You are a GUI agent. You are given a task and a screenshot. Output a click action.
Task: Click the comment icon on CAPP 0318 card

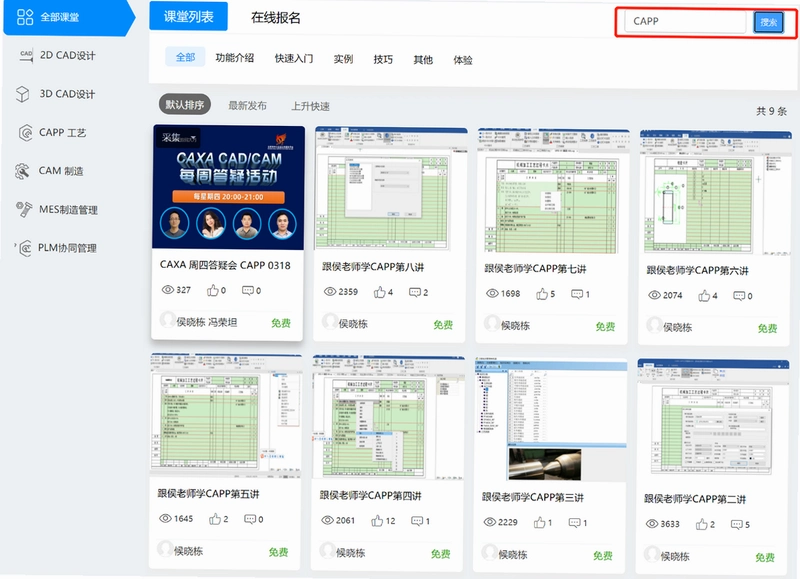(x=247, y=290)
